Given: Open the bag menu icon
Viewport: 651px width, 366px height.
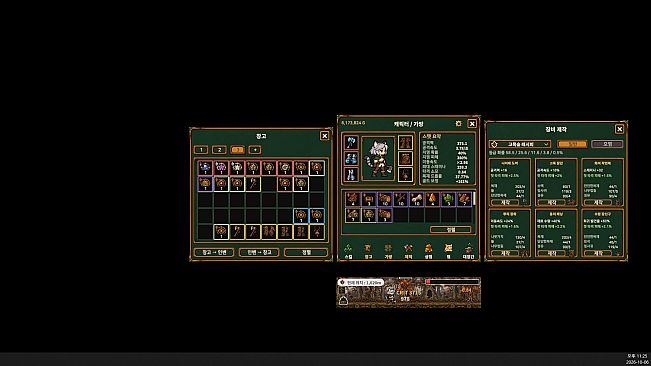Looking at the screenshot, I should click(388, 251).
